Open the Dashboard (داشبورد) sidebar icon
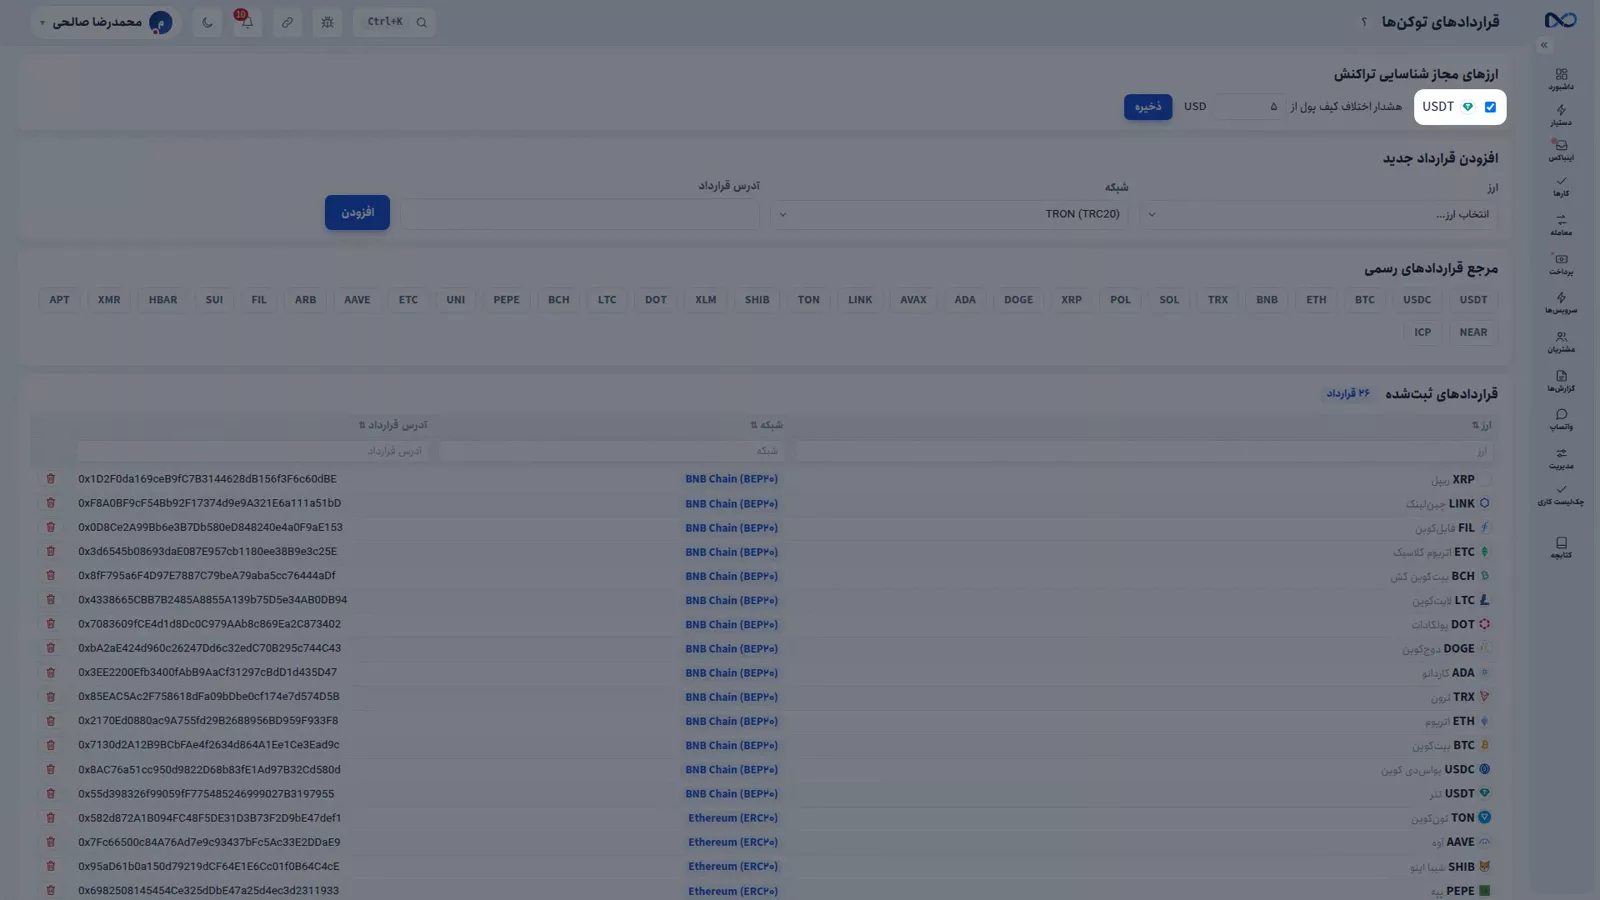The height and width of the screenshot is (900, 1600). 1561,79
